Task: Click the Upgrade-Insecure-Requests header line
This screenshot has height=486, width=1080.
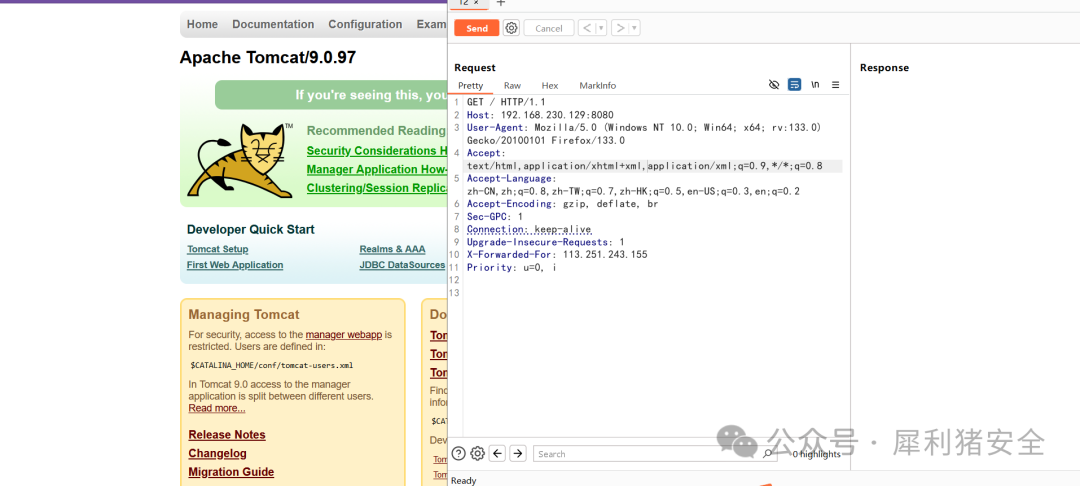Action: coord(546,242)
